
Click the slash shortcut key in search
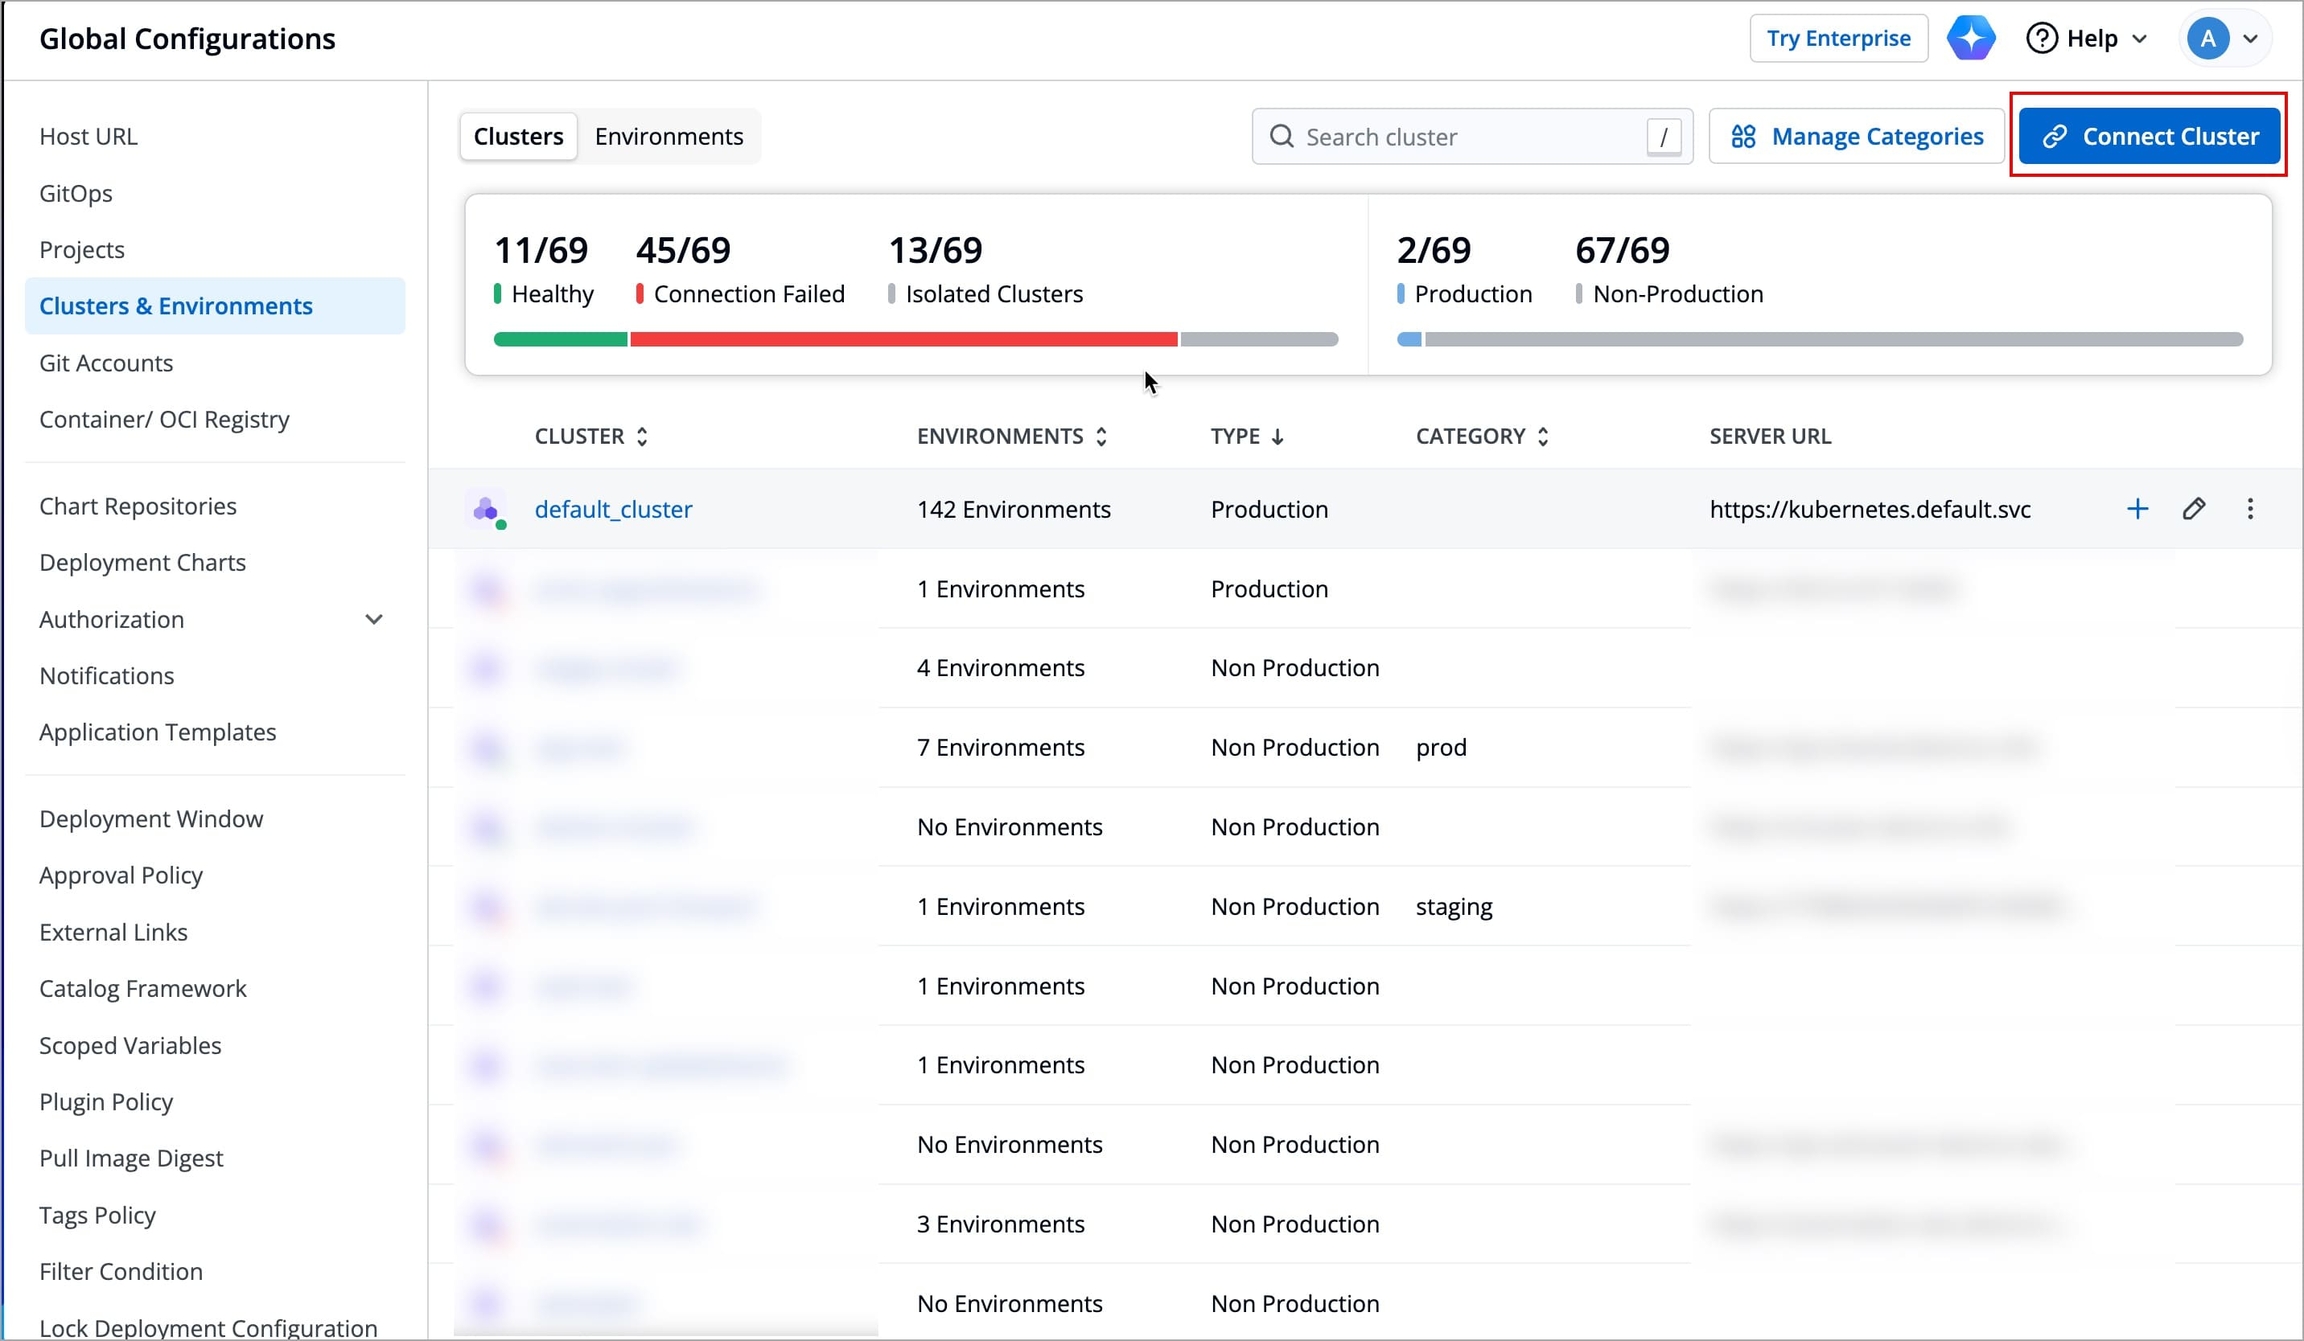(1663, 137)
